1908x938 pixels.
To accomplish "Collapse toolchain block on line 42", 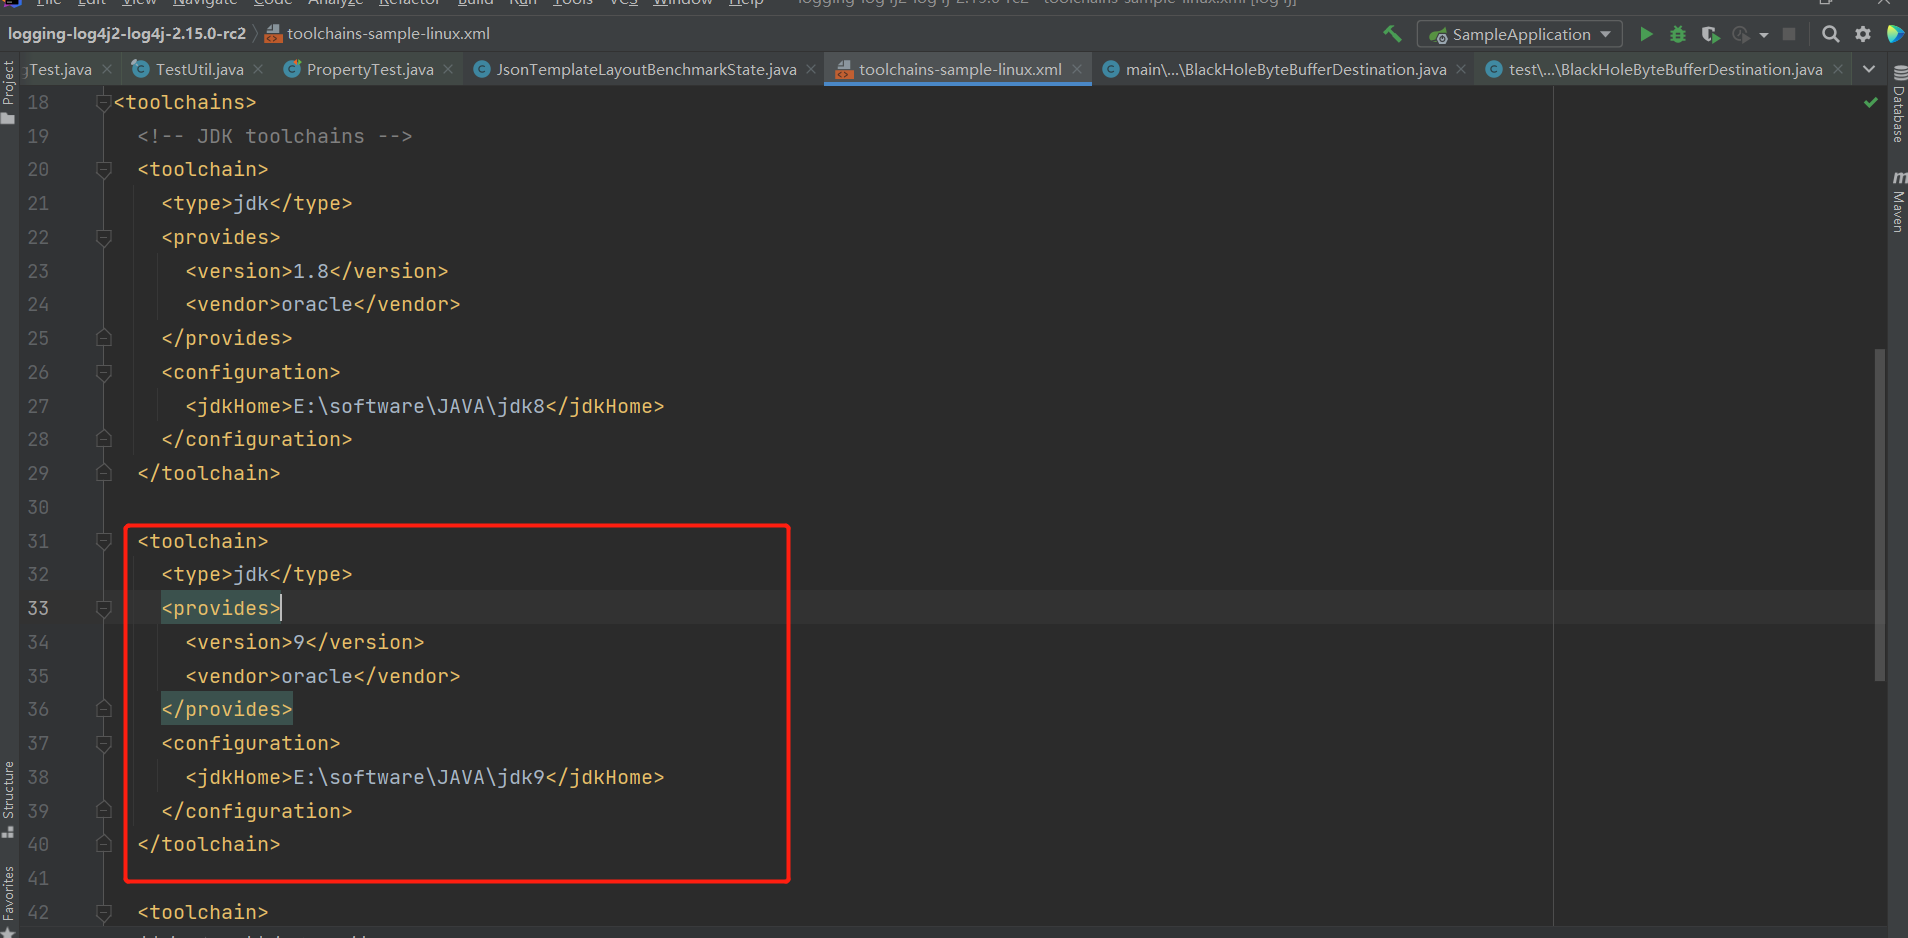I will [103, 912].
